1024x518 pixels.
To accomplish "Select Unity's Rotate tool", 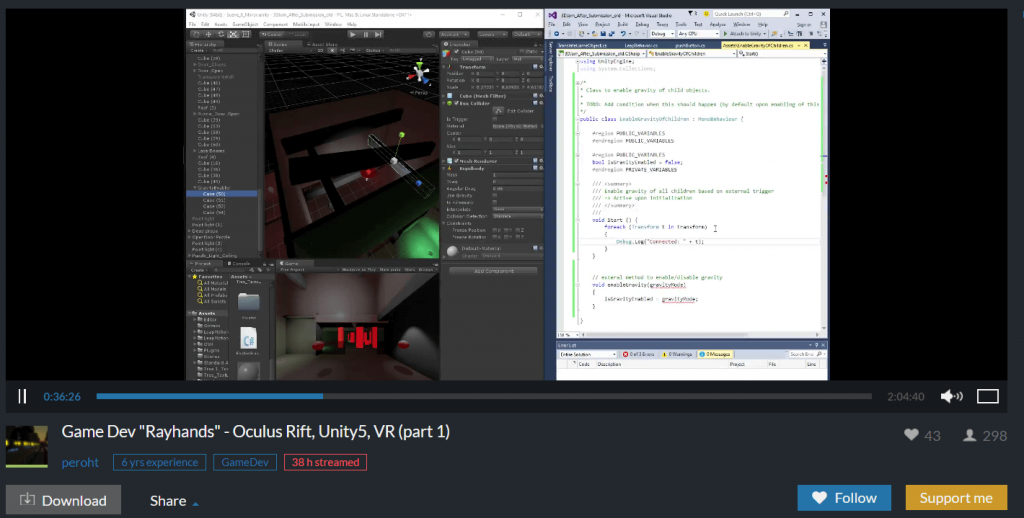I will pos(221,34).
